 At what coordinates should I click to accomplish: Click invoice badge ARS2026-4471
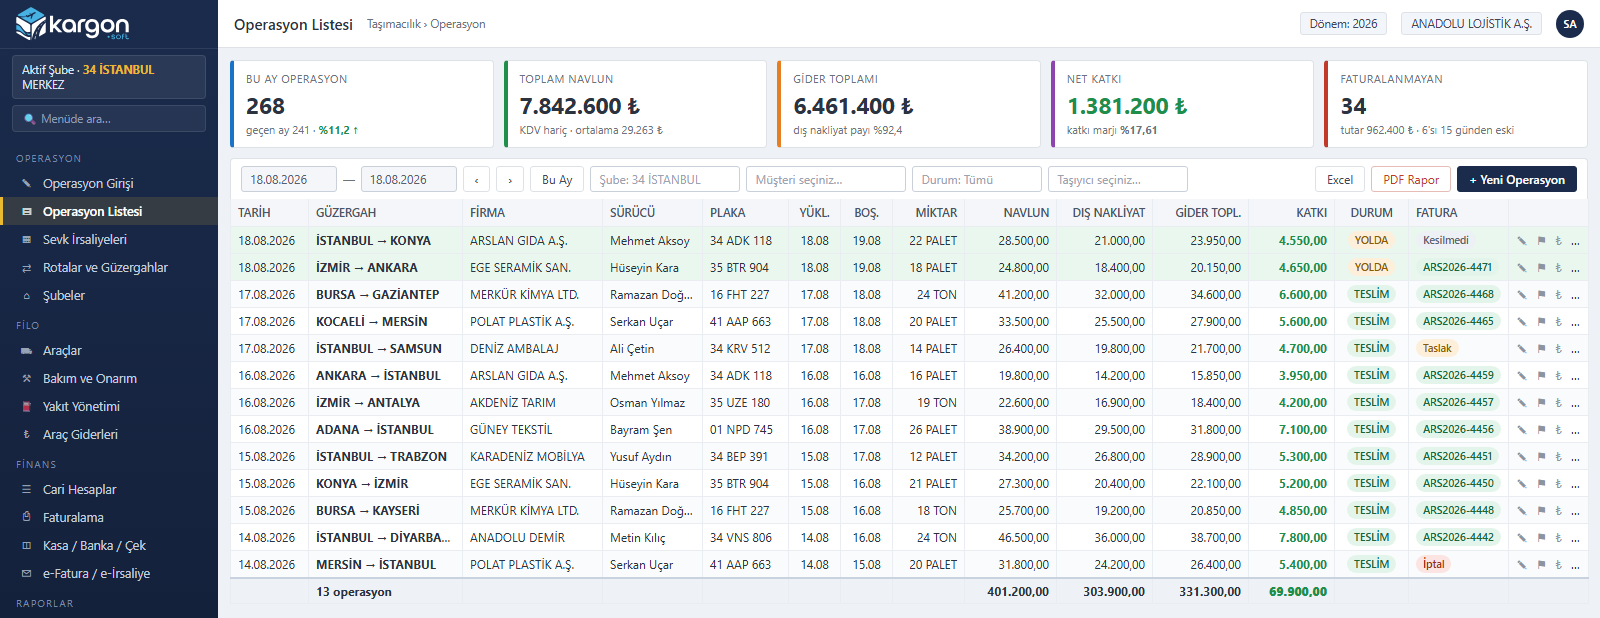click(1457, 268)
